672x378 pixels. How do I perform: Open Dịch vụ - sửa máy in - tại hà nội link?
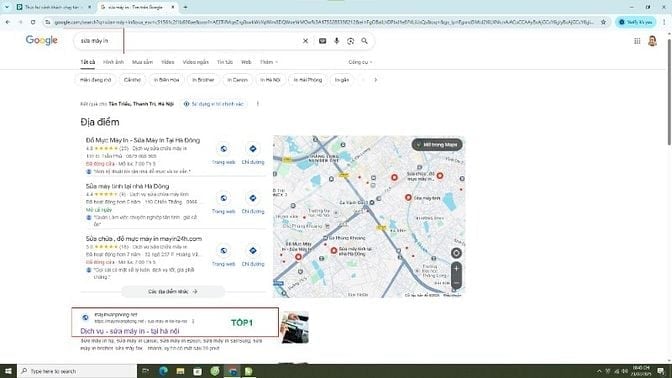[x=129, y=331]
